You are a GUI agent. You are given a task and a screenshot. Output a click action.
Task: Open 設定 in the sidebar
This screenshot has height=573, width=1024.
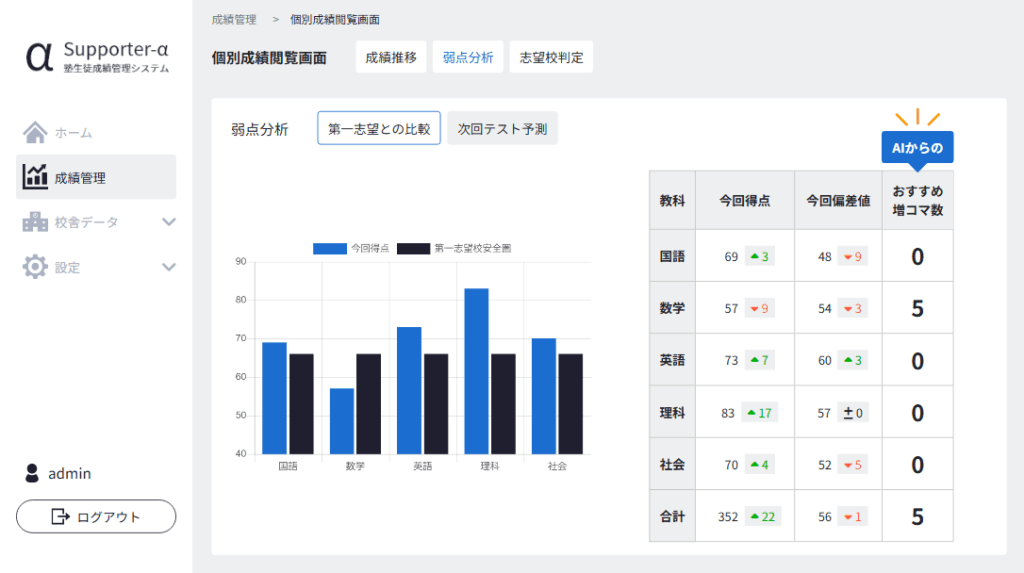96,267
